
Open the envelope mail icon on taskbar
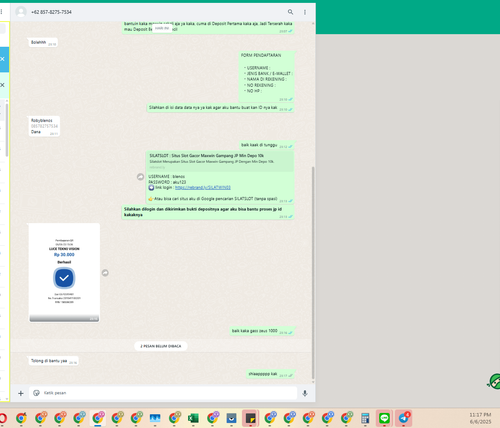tap(231, 418)
